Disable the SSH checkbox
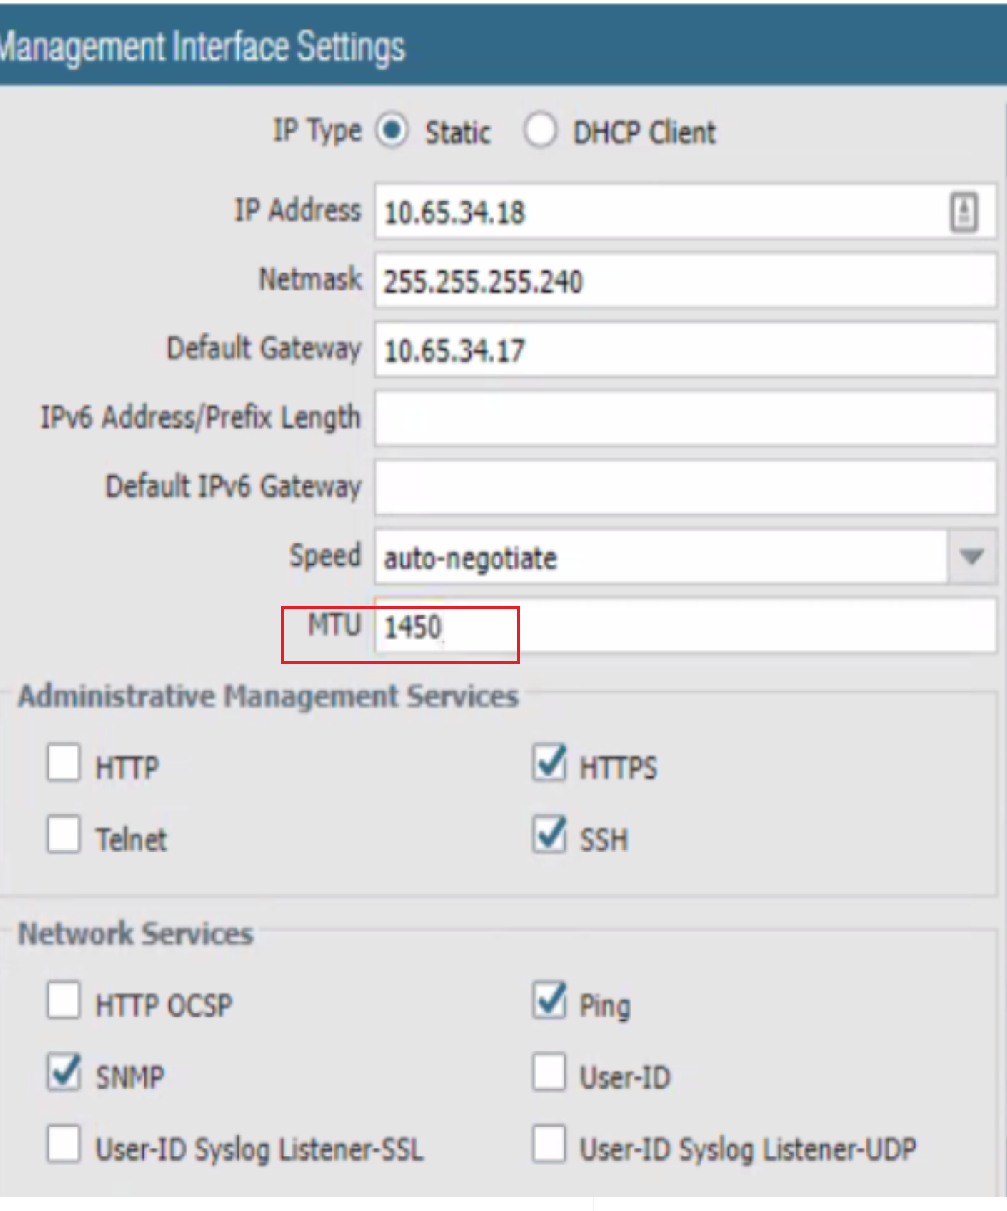Screen dimensions: 1007x1211 tap(549, 836)
